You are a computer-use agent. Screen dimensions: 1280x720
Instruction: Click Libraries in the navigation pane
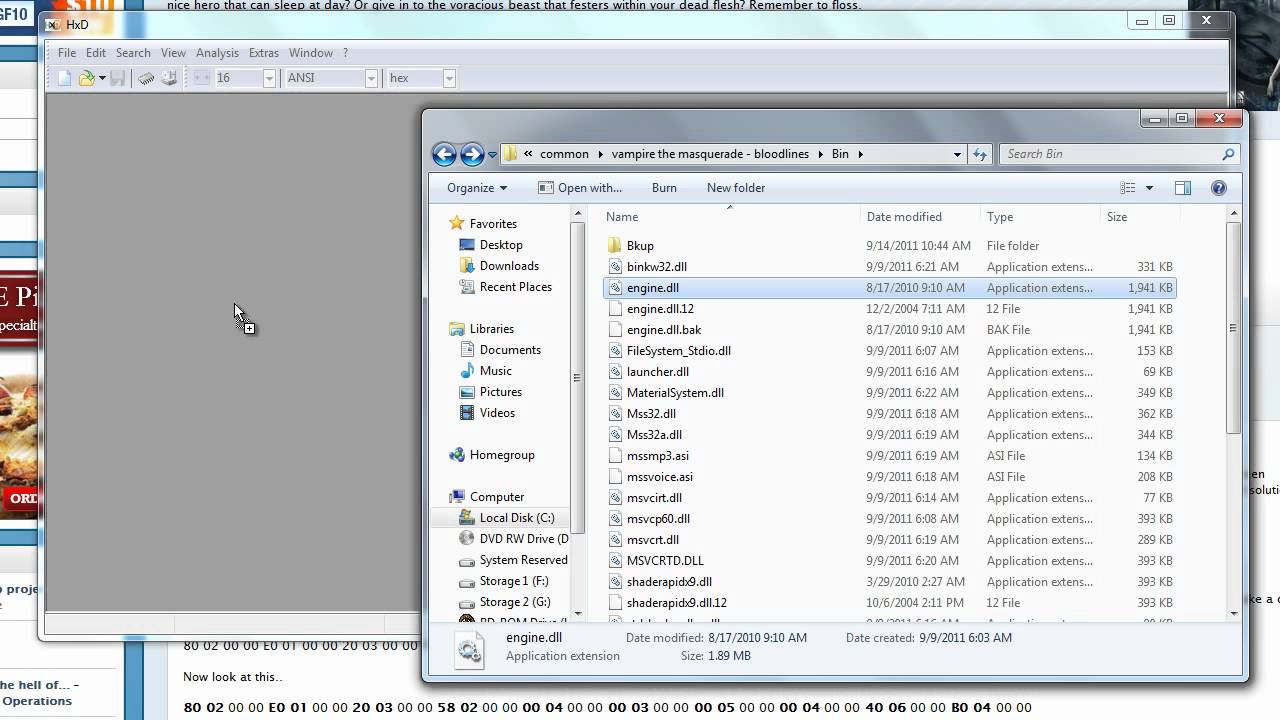(x=492, y=329)
